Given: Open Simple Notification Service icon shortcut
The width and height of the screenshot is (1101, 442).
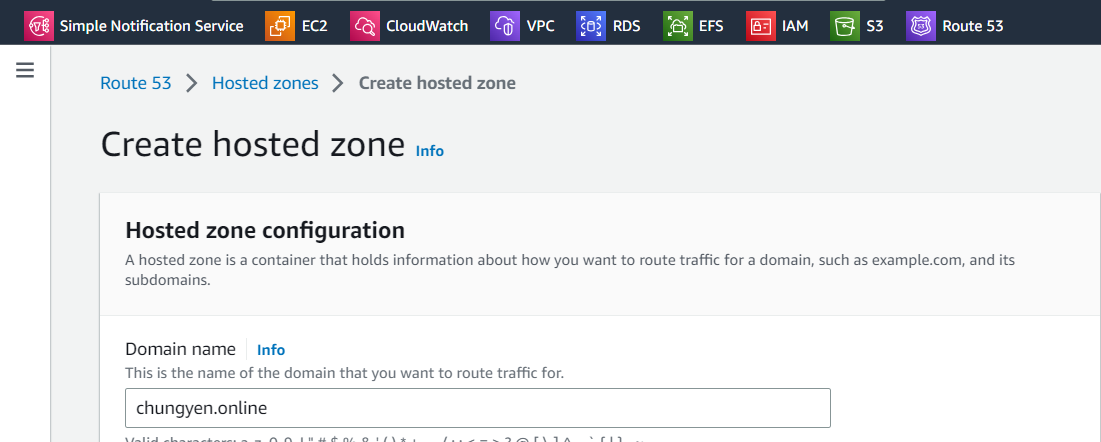Looking at the screenshot, I should point(39,26).
